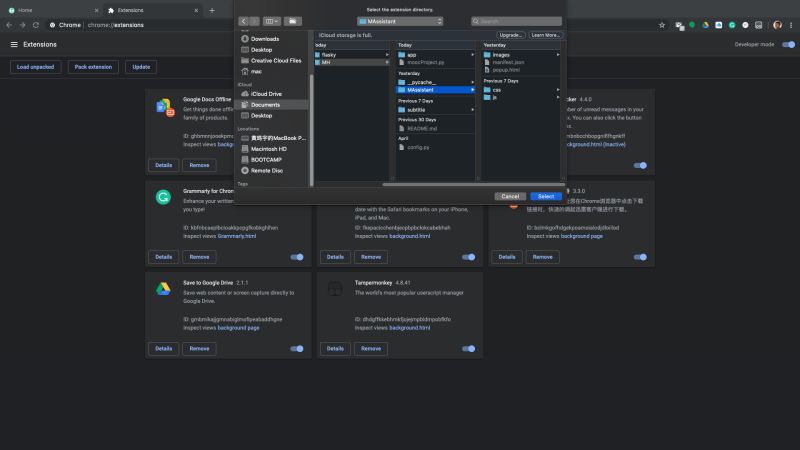This screenshot has height=450, width=800.
Task: Click the sidebar vertical scrollbar
Action: tap(311, 130)
